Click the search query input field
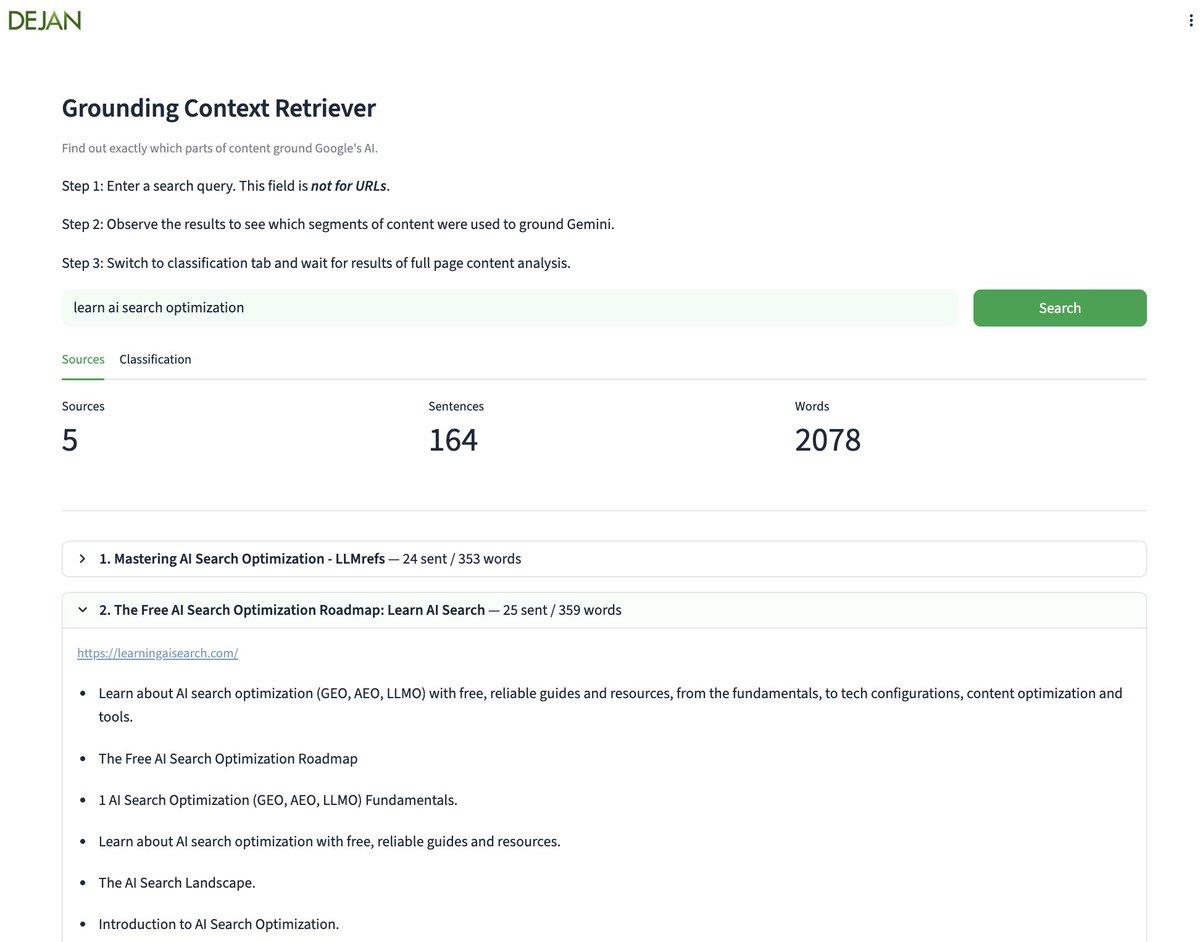The image size is (1200, 942). (509, 308)
